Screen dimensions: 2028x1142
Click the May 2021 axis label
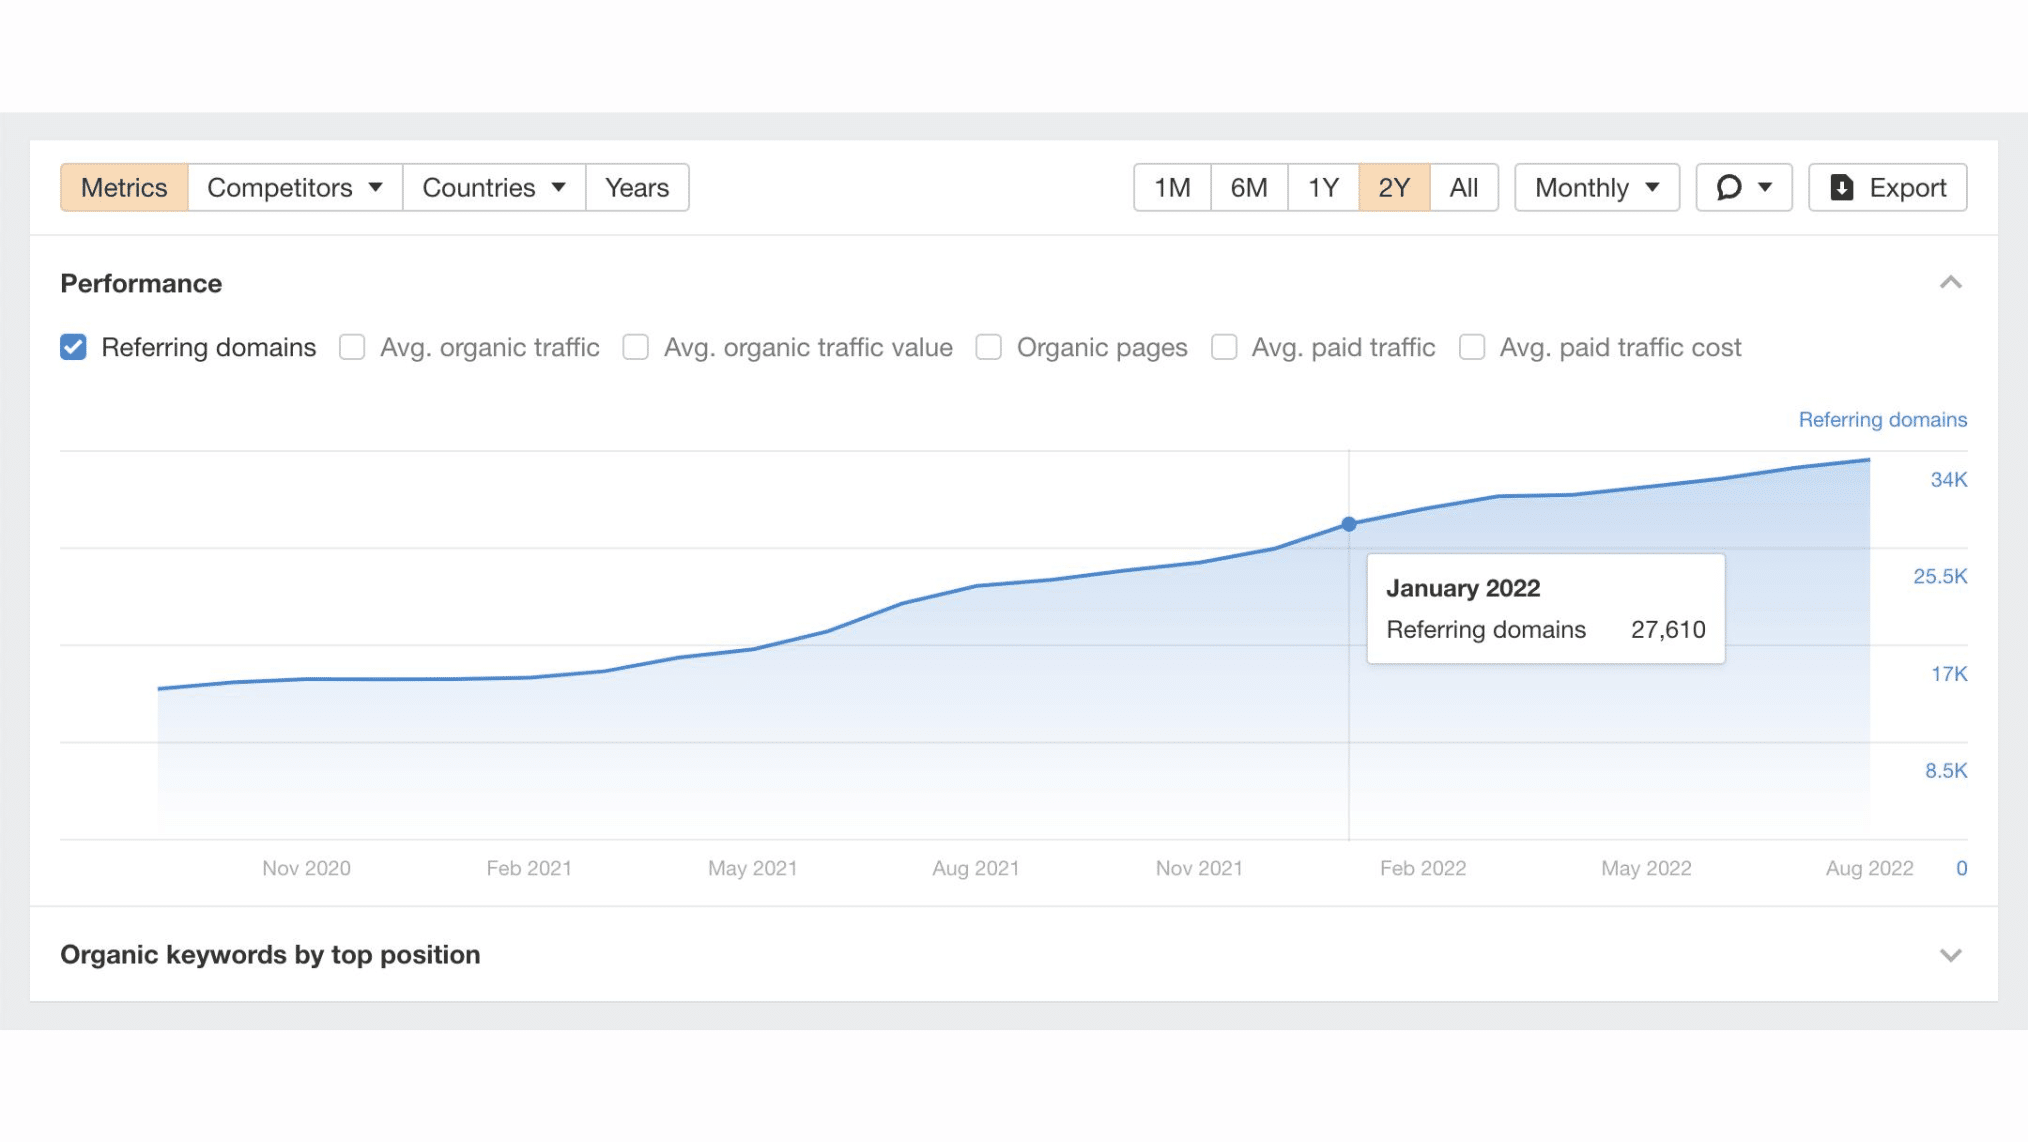[753, 868]
